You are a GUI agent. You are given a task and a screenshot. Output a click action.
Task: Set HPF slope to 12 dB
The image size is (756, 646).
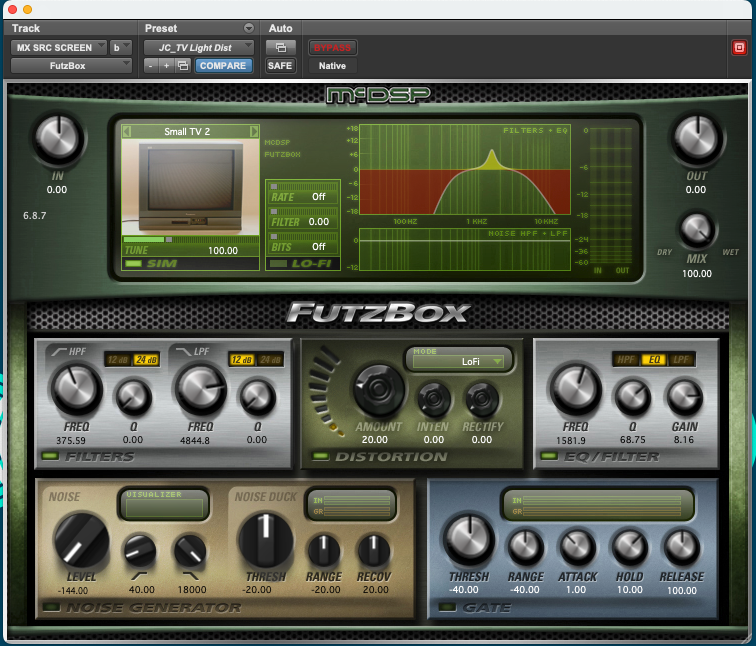pos(118,360)
